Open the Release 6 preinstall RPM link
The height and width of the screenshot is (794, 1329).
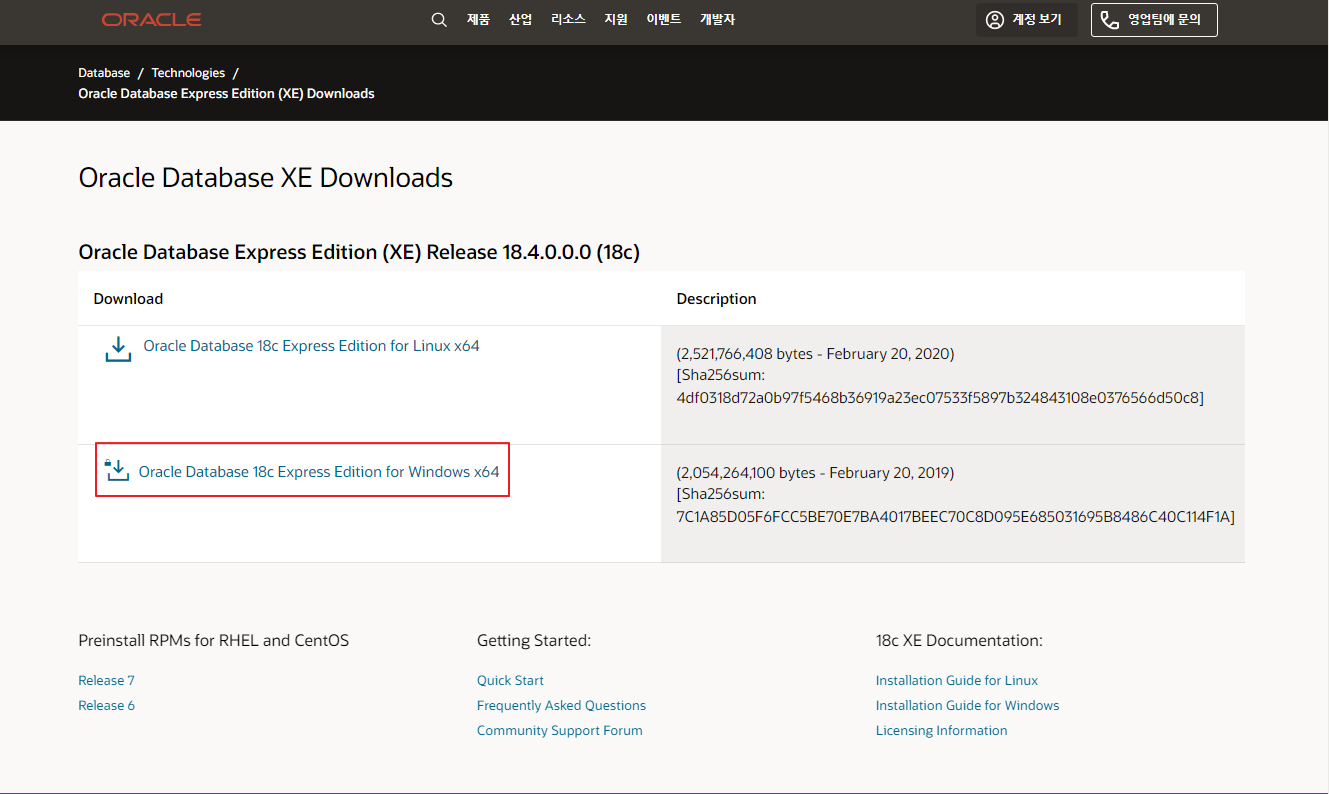[106, 706]
